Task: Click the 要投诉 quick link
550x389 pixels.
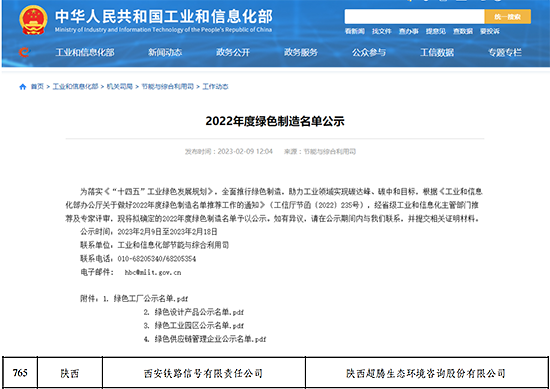Action: point(490,31)
